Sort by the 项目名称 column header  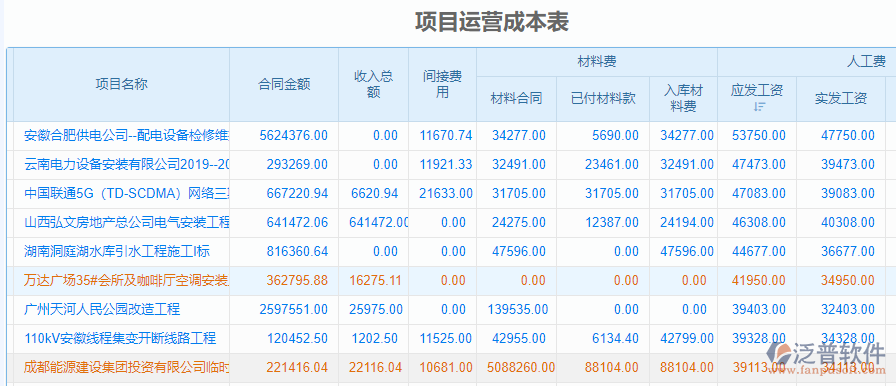(x=121, y=85)
